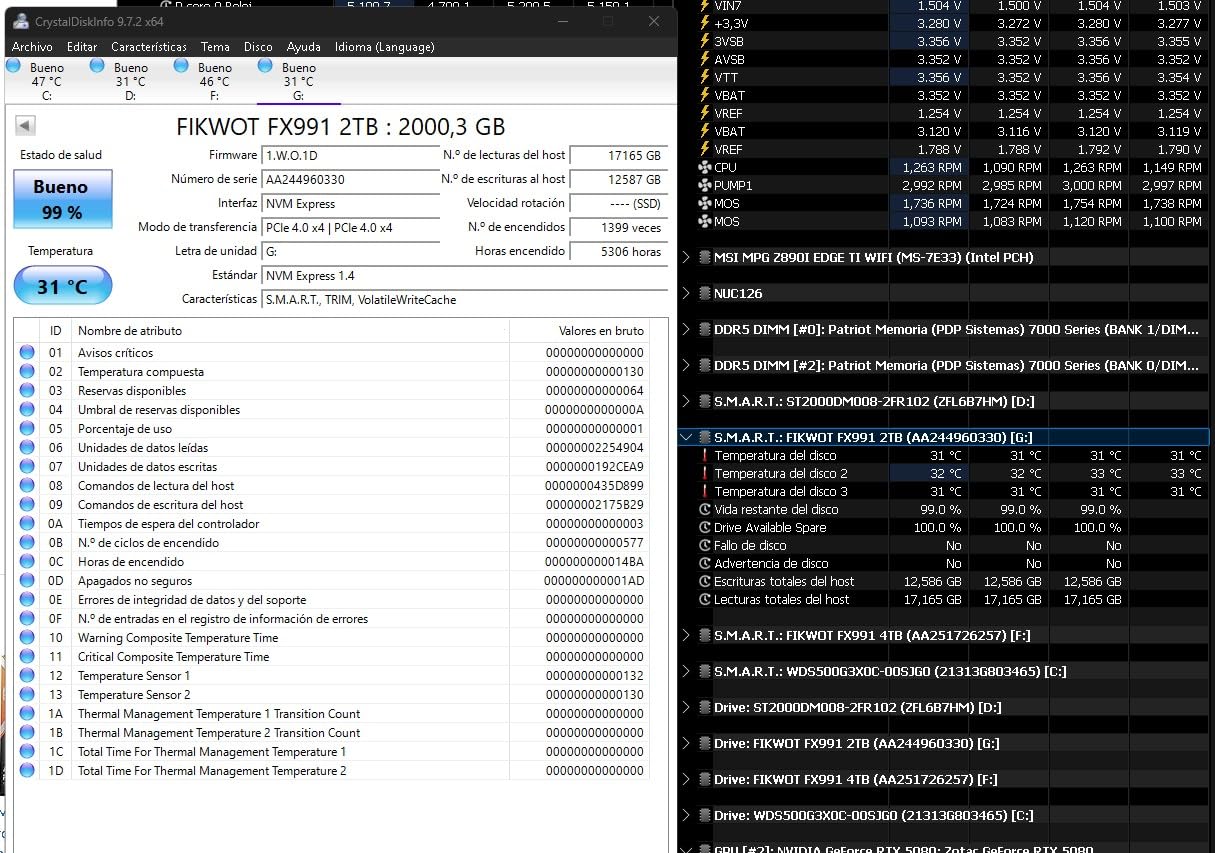Screen dimensions: 1215x853
Task: Open the Características menu
Action: pos(148,47)
